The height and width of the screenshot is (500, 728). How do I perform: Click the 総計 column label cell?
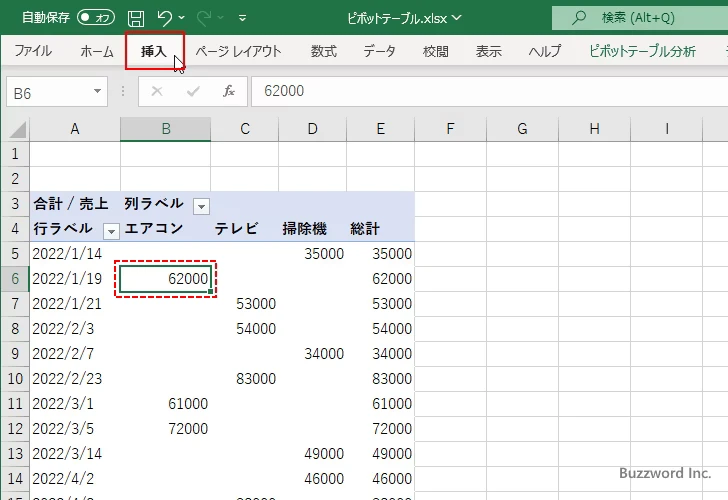380,229
